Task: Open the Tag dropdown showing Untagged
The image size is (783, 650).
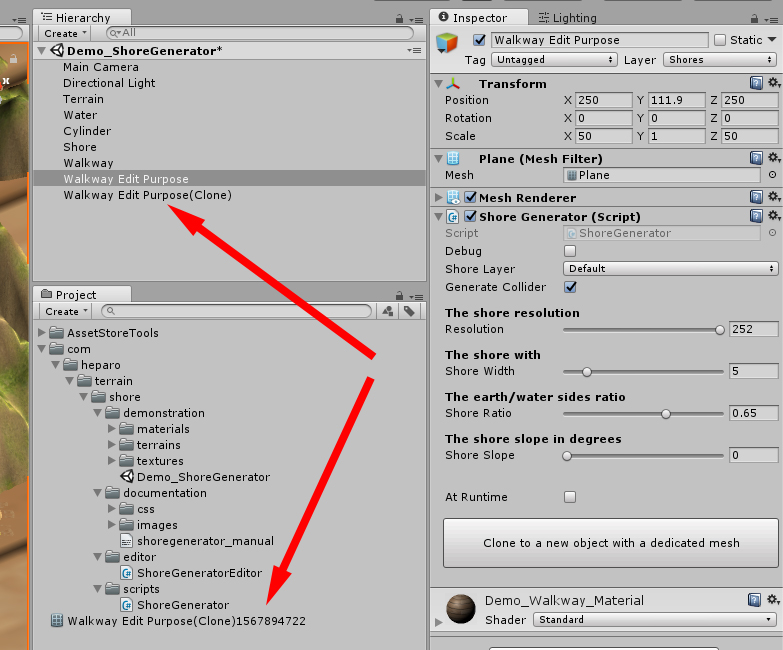Action: [555, 59]
